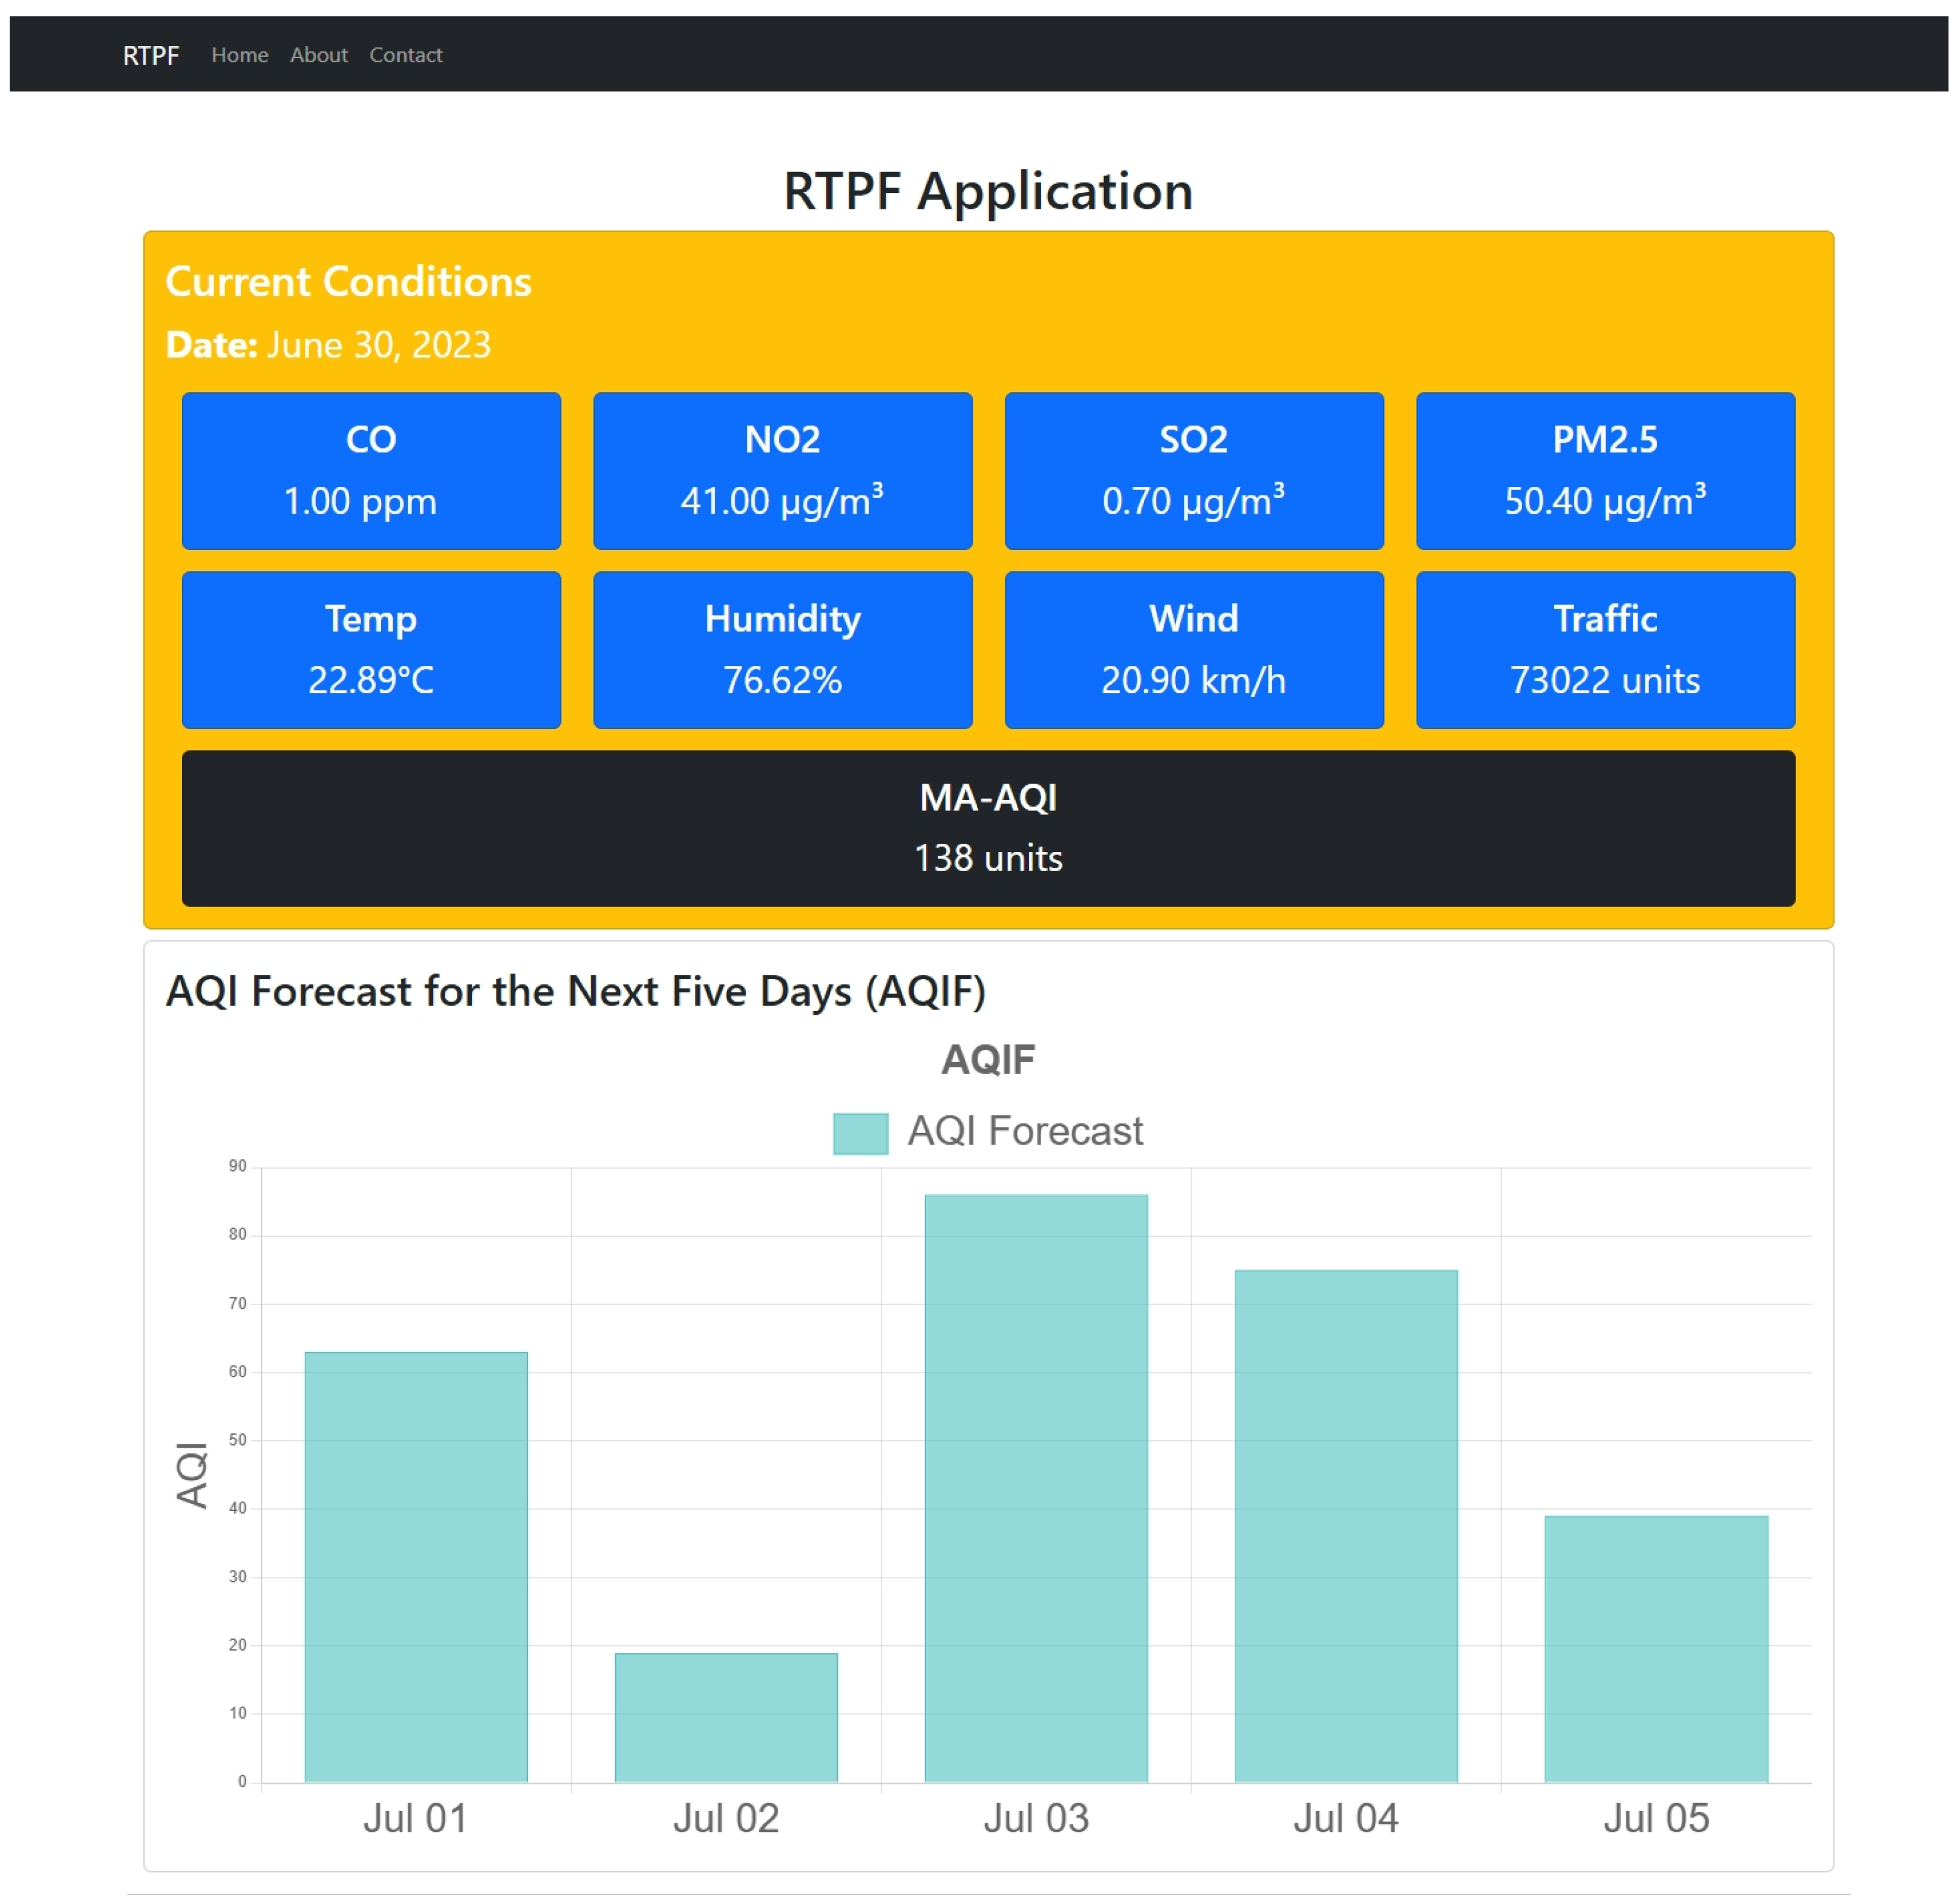Select the Jul 04 forecast bar
This screenshot has width=1960, height=1903.
point(1346,1525)
